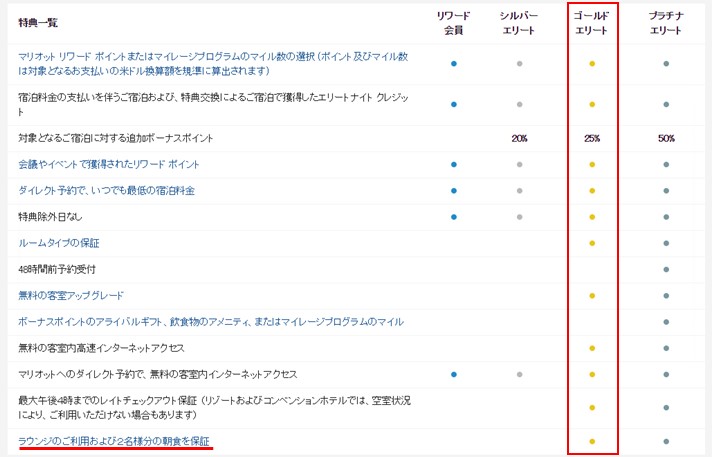Open the 会議やイベントで獲得されたリワード ポイント link

click(109, 164)
